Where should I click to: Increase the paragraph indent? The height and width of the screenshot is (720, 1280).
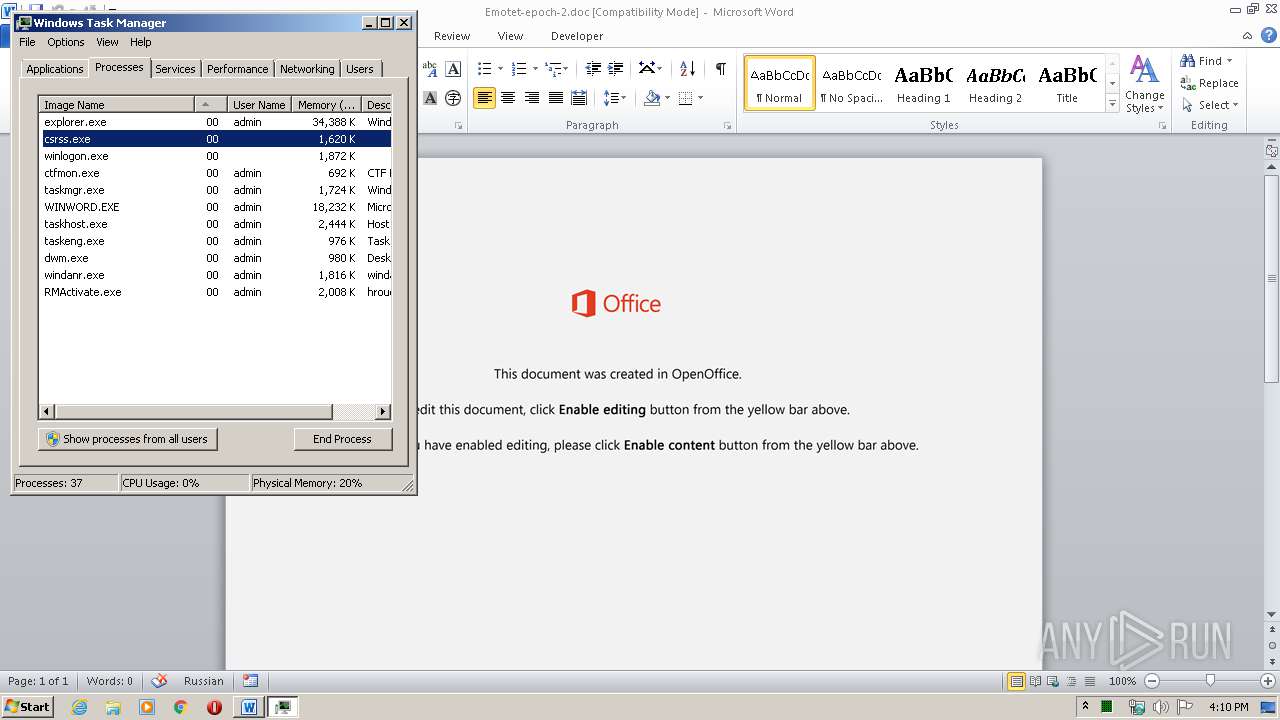point(618,68)
